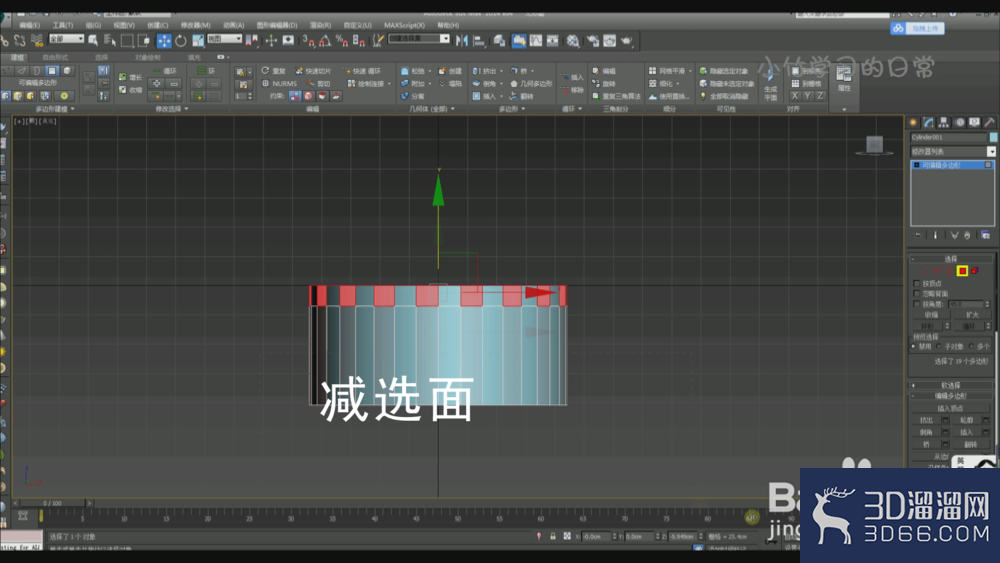Viewport: 1000px width, 563px height.
Task: Open the 全部 selection filter dropdown
Action: (x=66, y=39)
